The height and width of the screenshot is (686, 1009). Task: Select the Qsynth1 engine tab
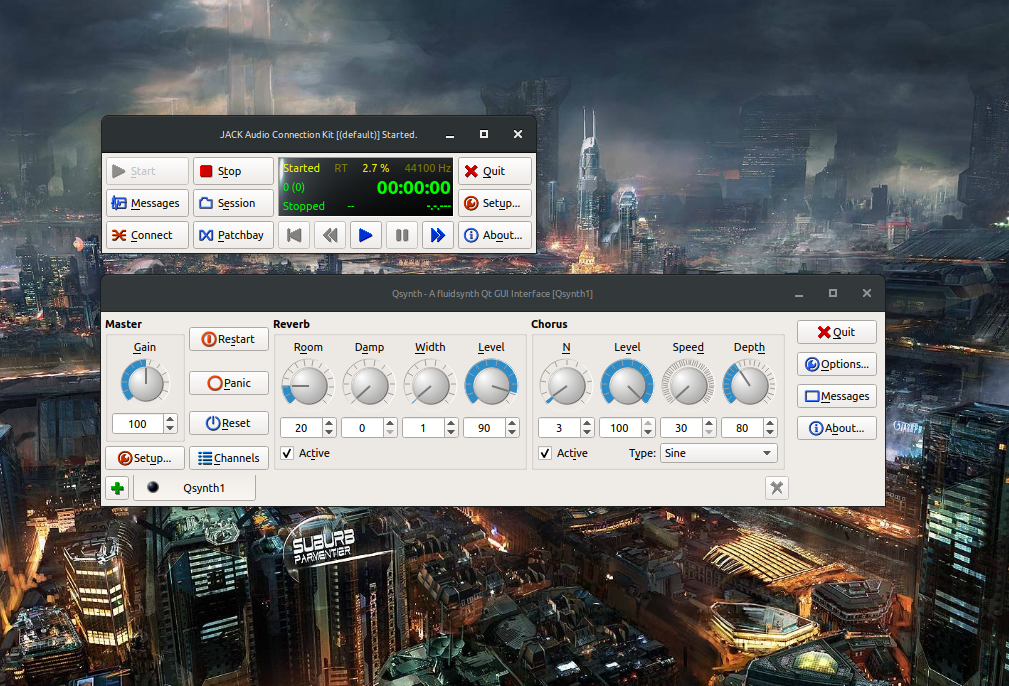(194, 488)
